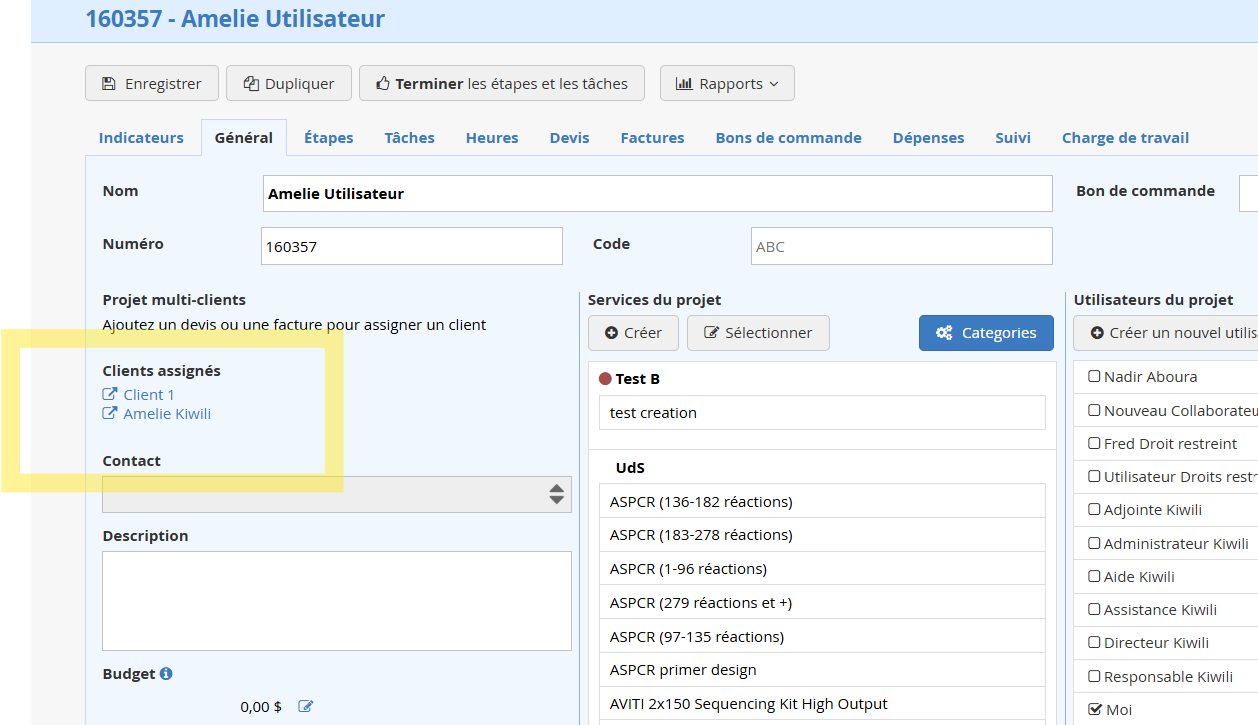Go to the Factures tab
The width and height of the screenshot is (1258, 725).
[x=653, y=138]
